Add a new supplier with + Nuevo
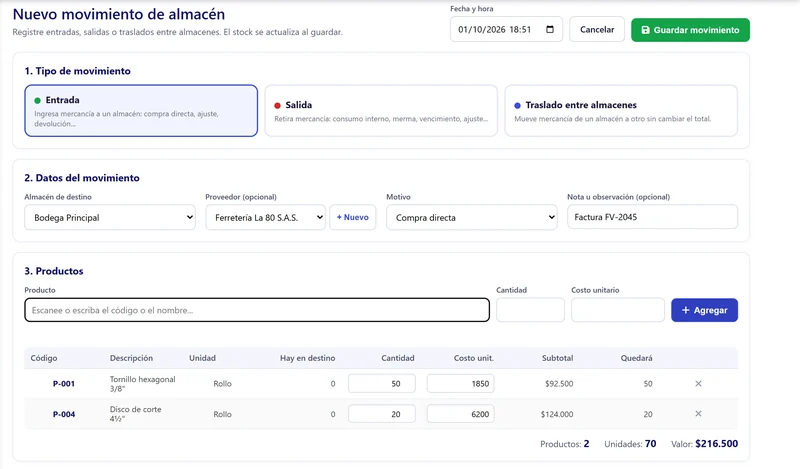This screenshot has height=469, width=800. [x=353, y=217]
